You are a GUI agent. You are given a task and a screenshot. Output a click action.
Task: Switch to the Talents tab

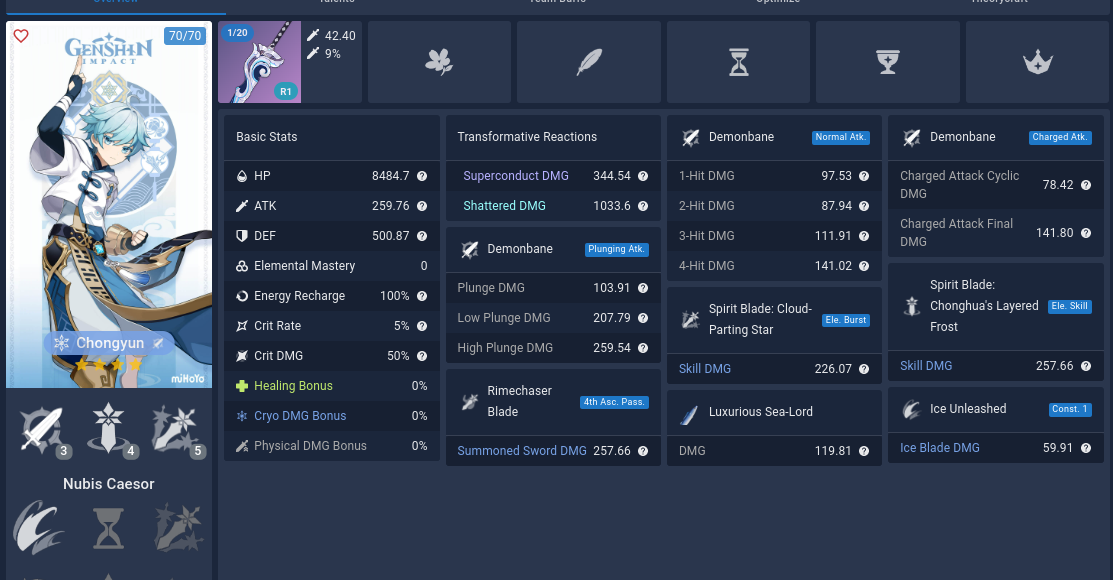coord(337,4)
